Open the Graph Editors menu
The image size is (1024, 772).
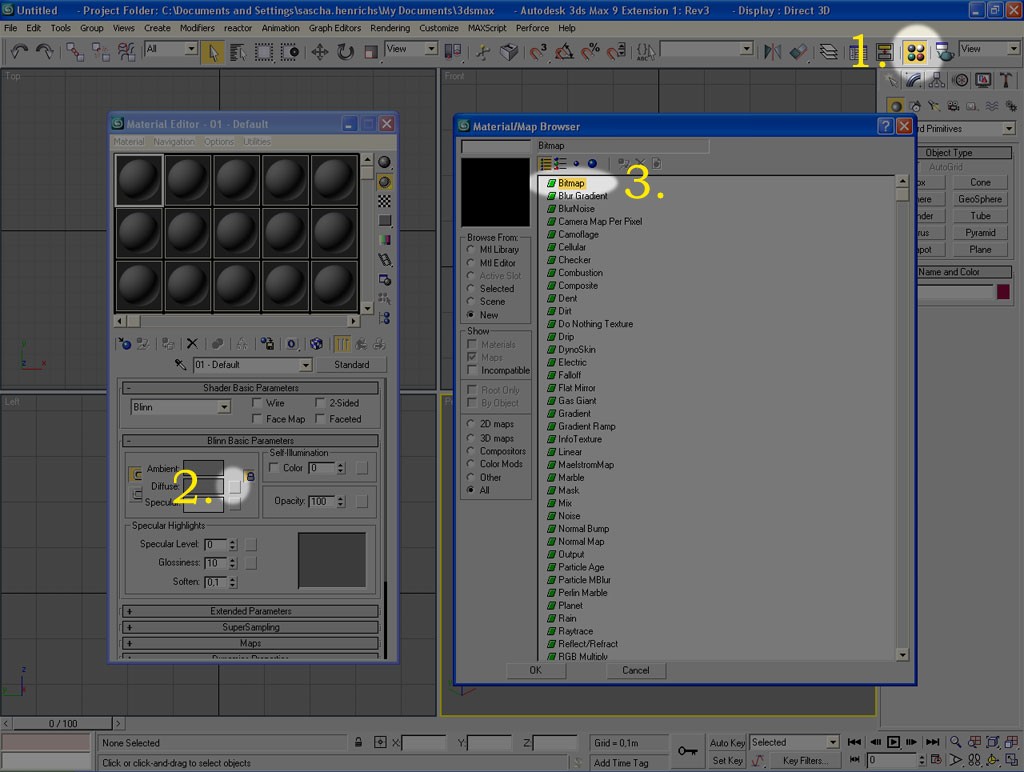335,28
